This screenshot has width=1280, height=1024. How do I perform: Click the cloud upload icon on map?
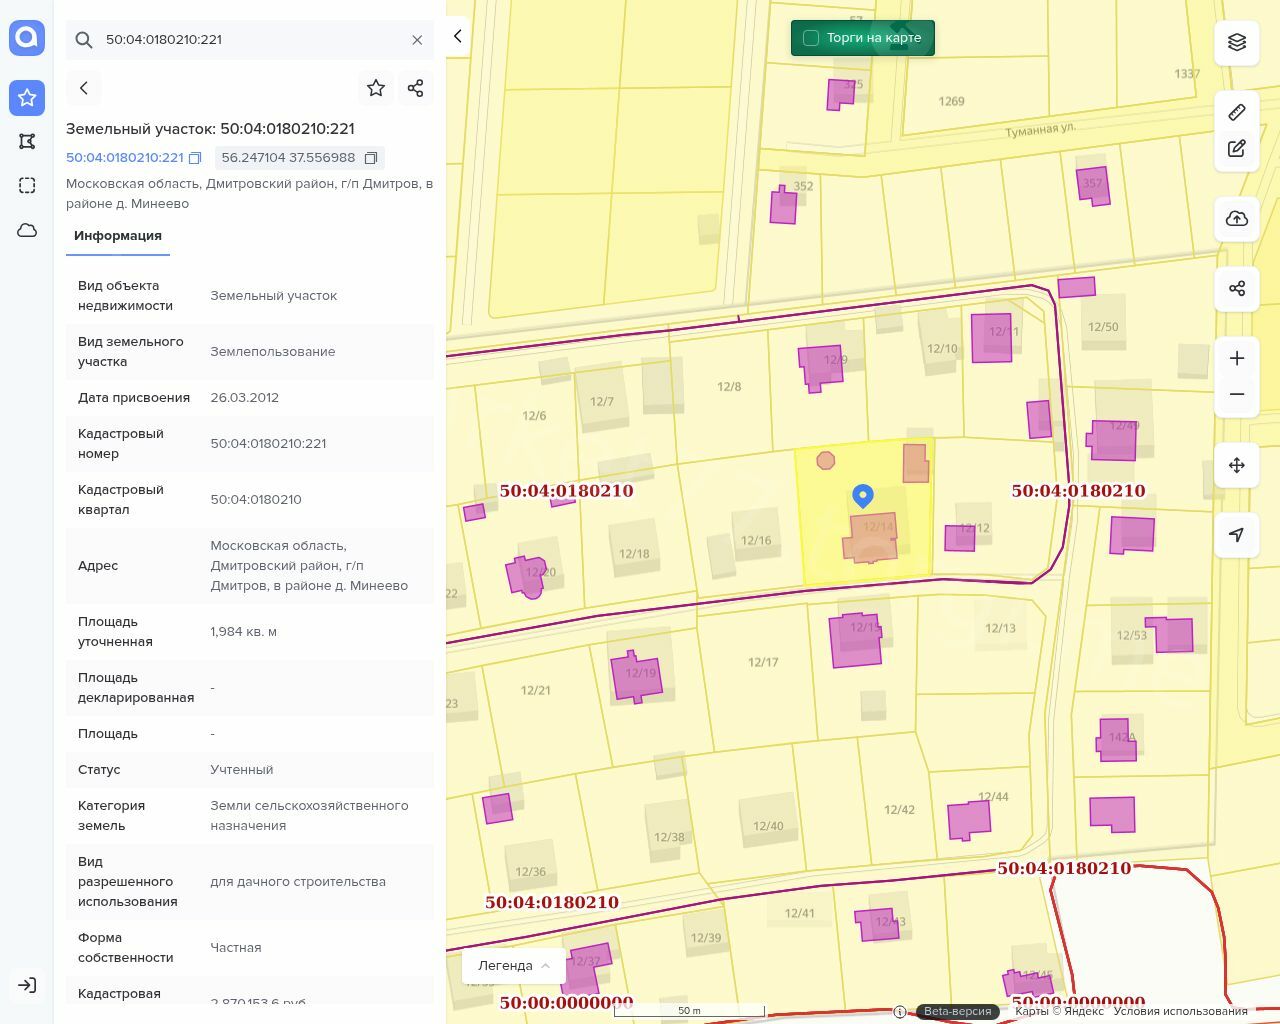coord(1237,219)
